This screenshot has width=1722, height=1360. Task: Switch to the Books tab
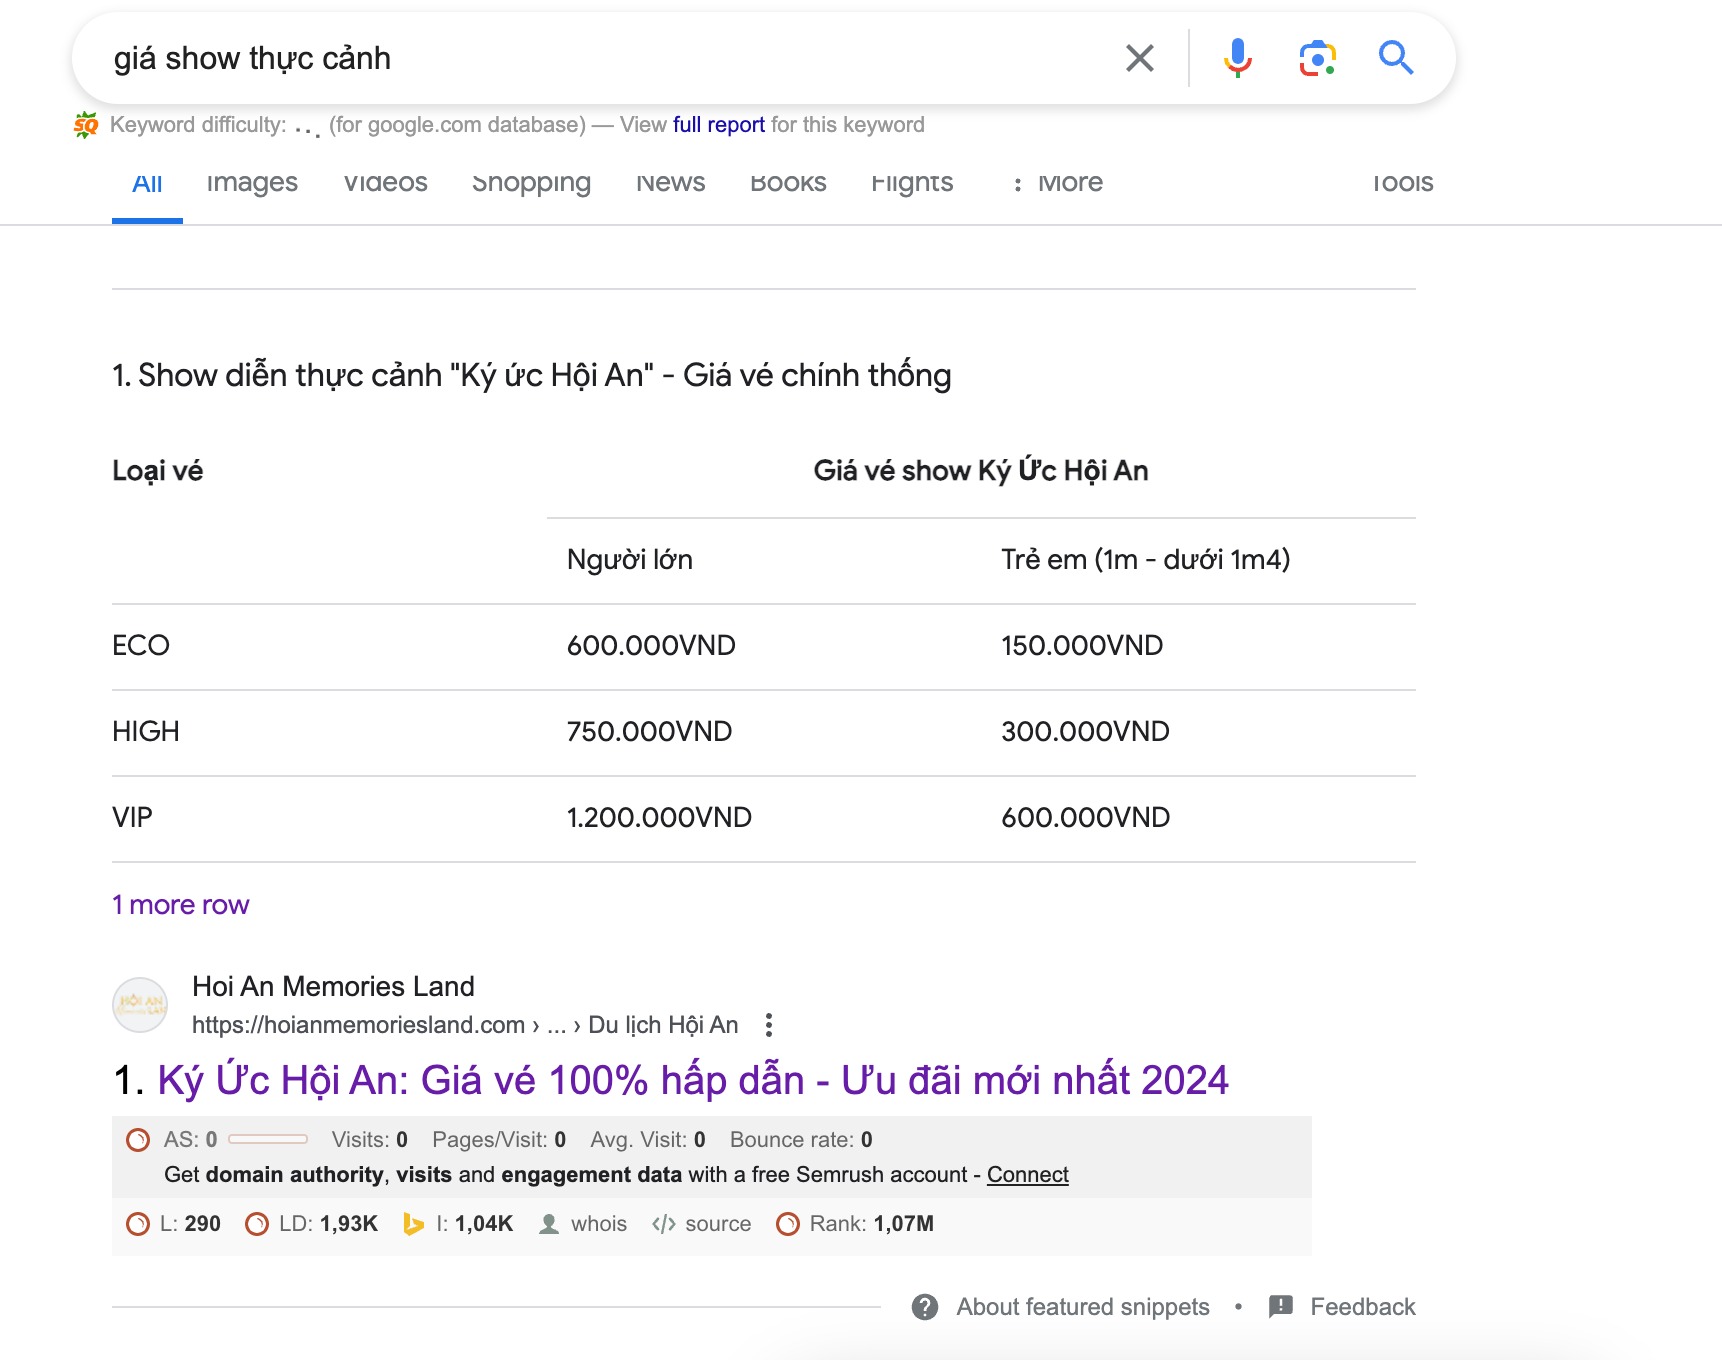pos(788,183)
